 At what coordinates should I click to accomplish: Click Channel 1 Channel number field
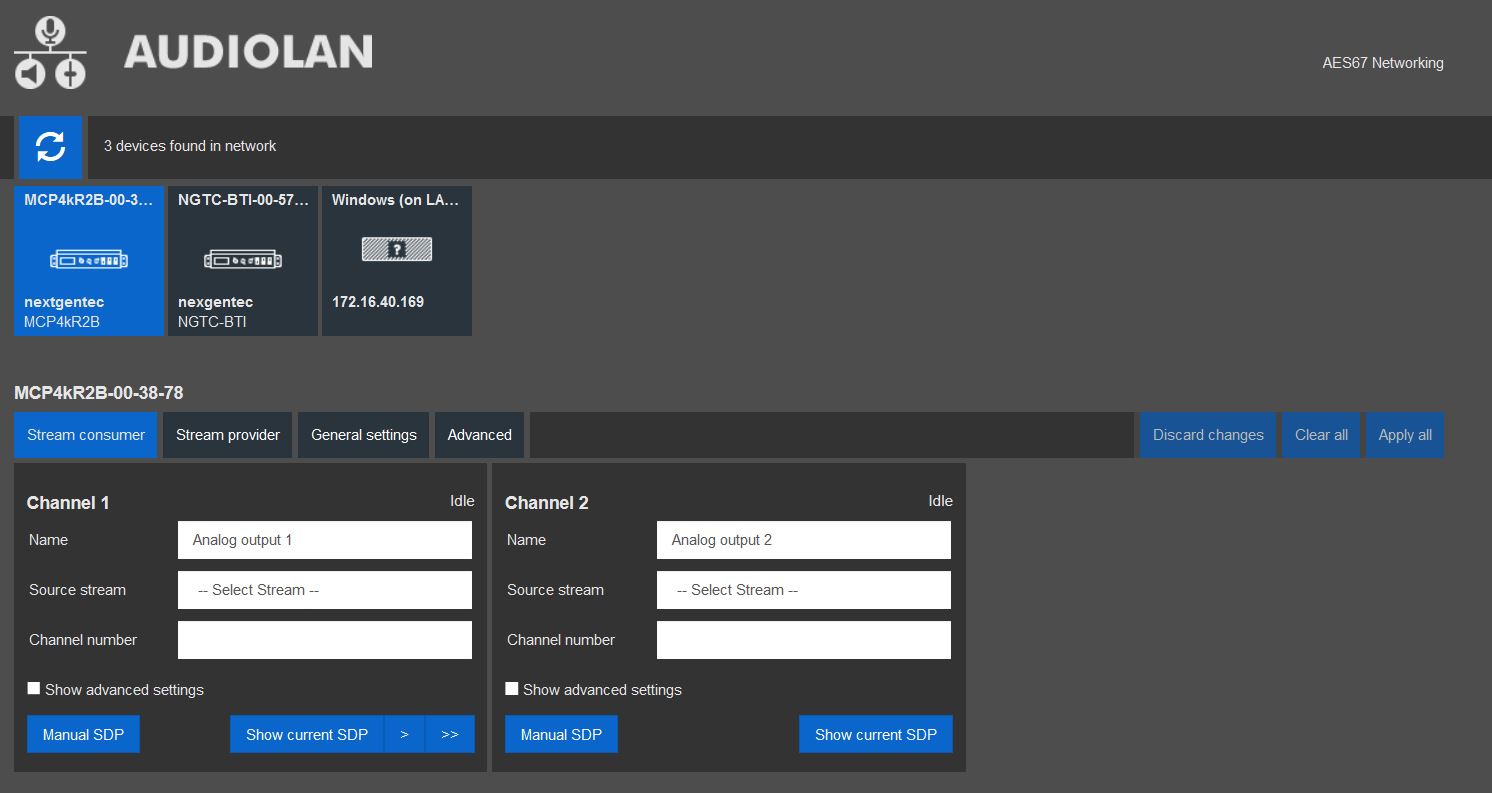pos(325,640)
